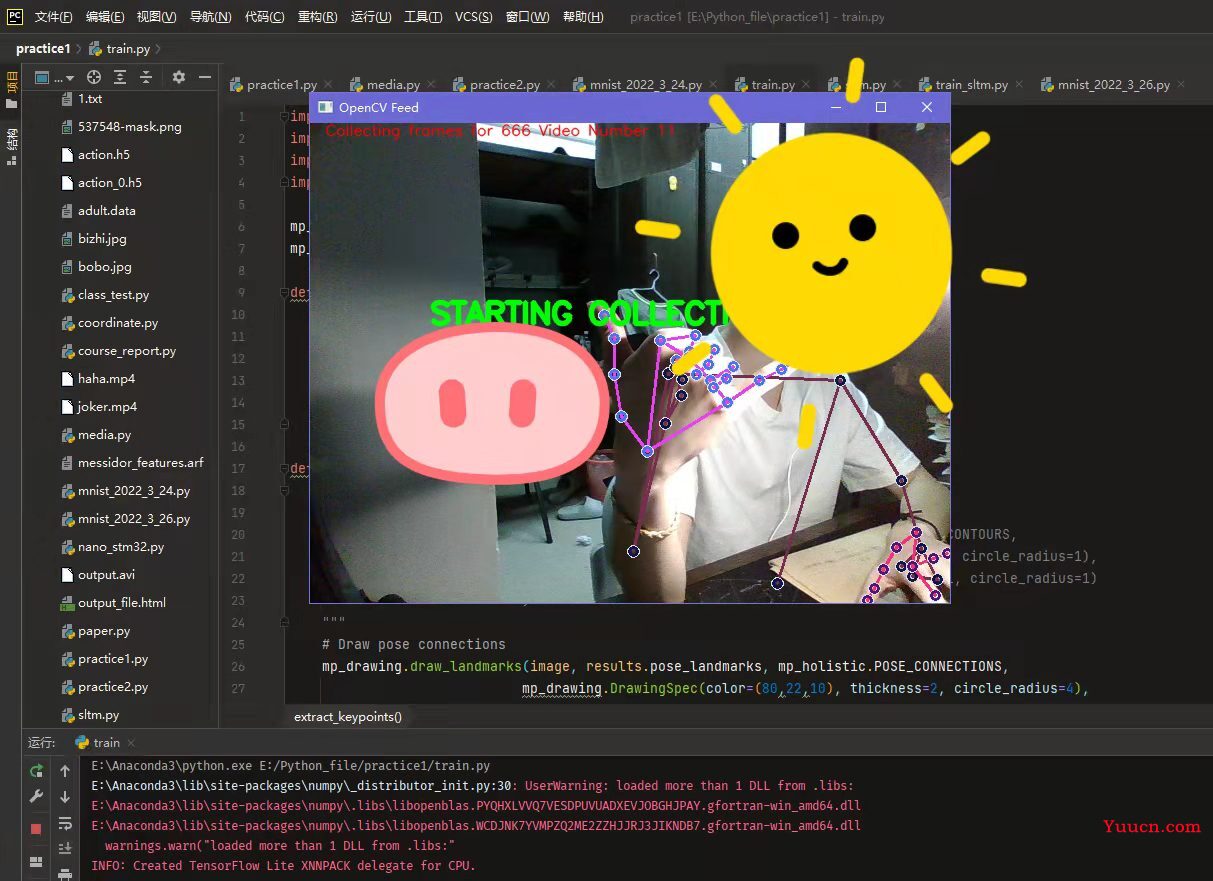Open the 代码(C) menu
Image resolution: width=1213 pixels, height=881 pixels.
(264, 17)
